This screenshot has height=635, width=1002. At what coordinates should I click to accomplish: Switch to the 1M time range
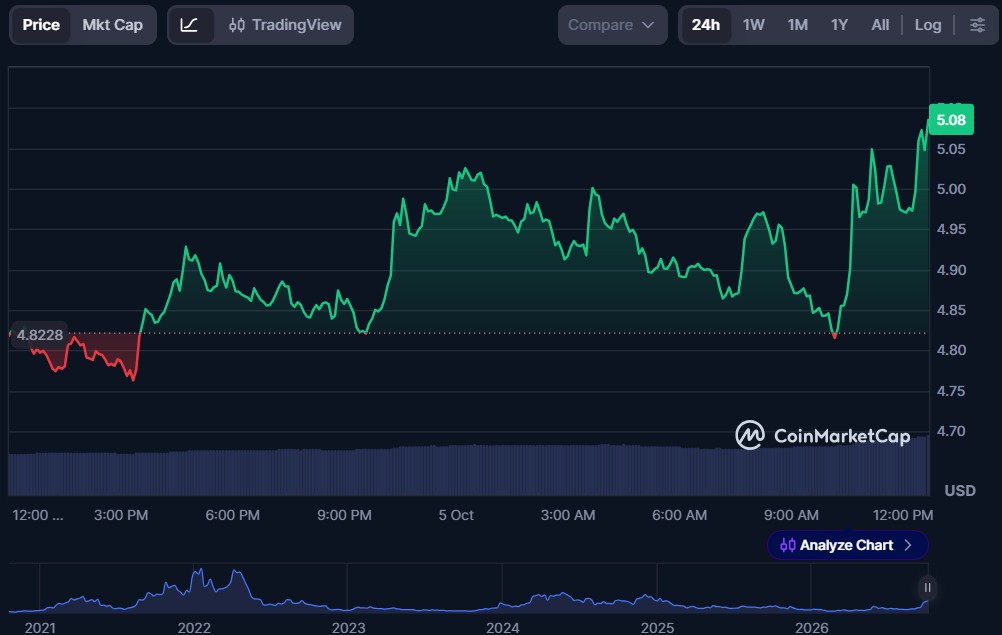[x=798, y=25]
